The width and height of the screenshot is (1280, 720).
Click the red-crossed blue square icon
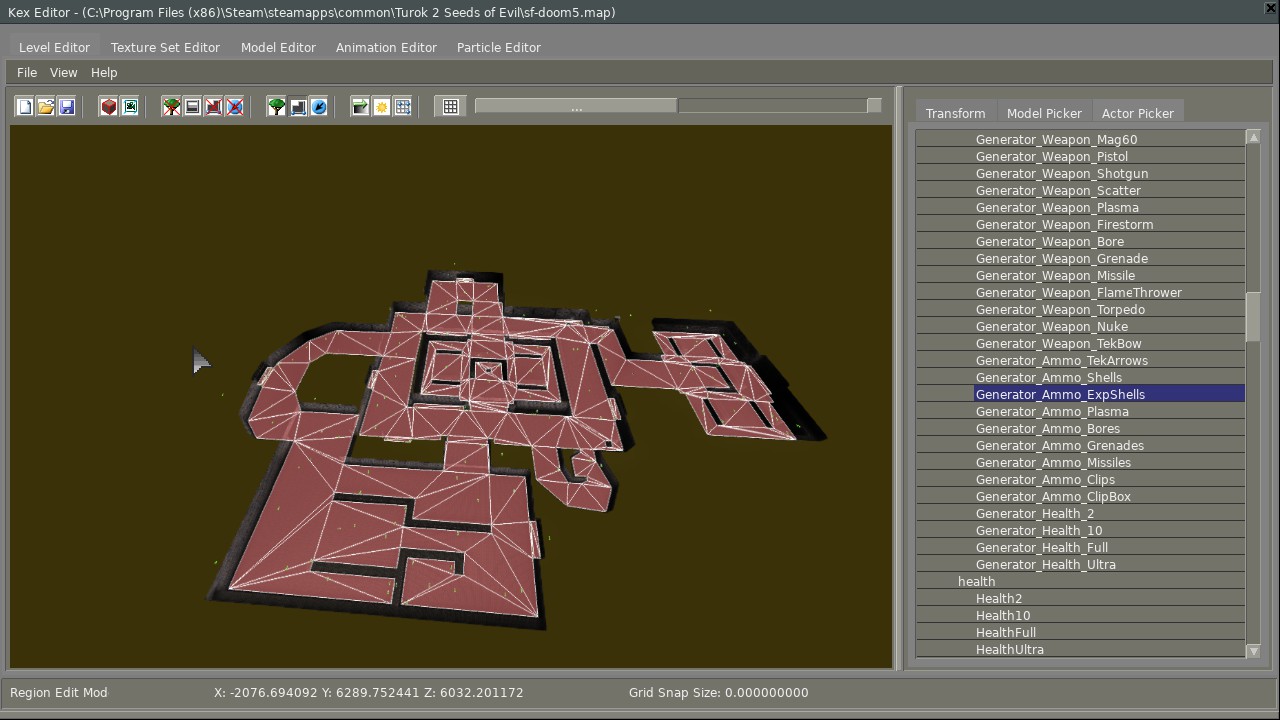(235, 107)
